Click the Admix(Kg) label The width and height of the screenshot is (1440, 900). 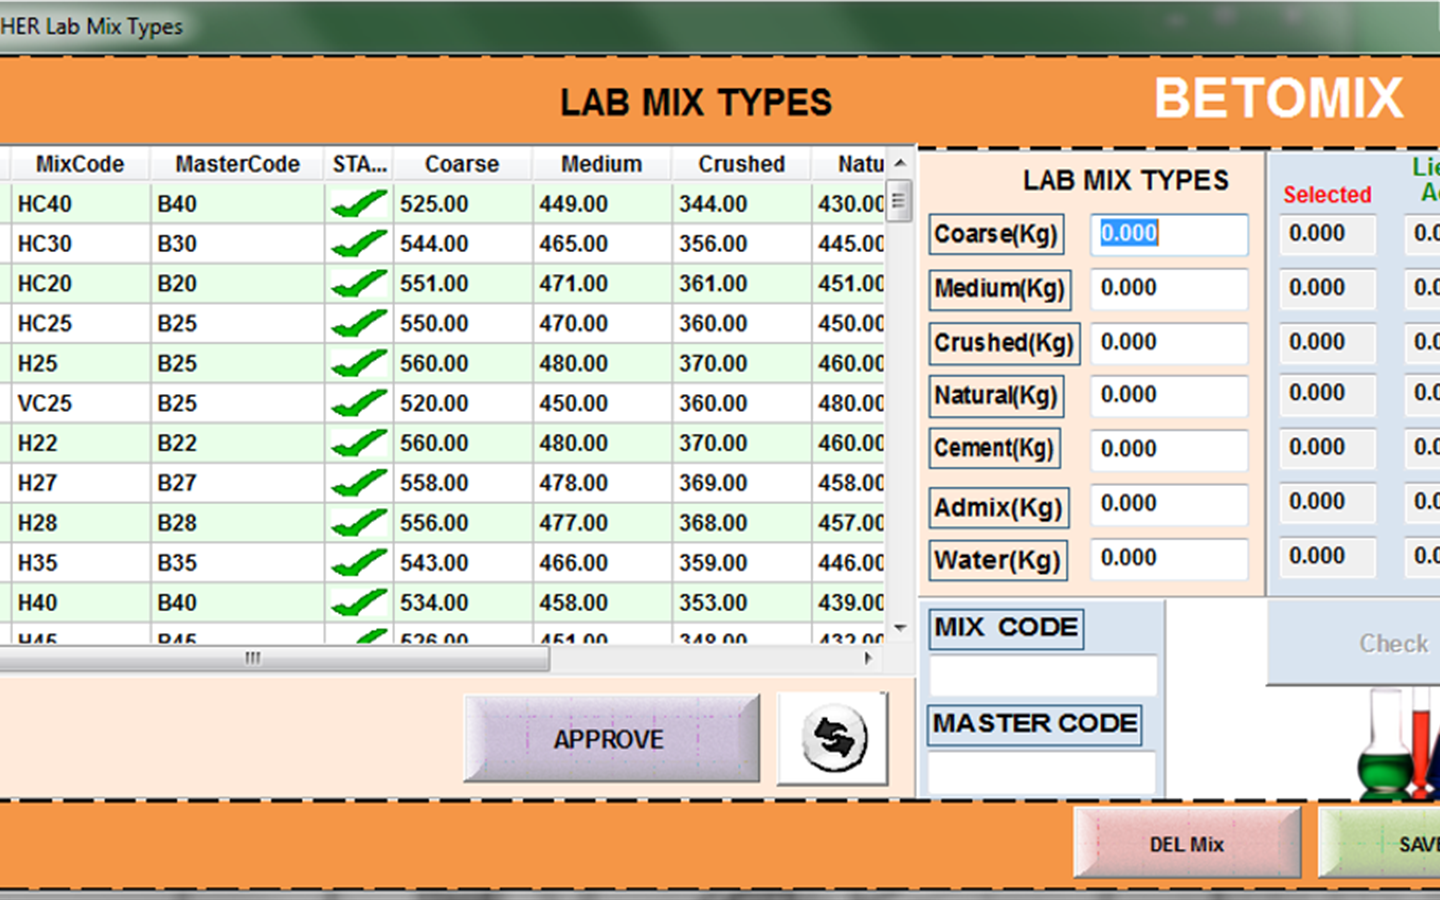click(998, 507)
